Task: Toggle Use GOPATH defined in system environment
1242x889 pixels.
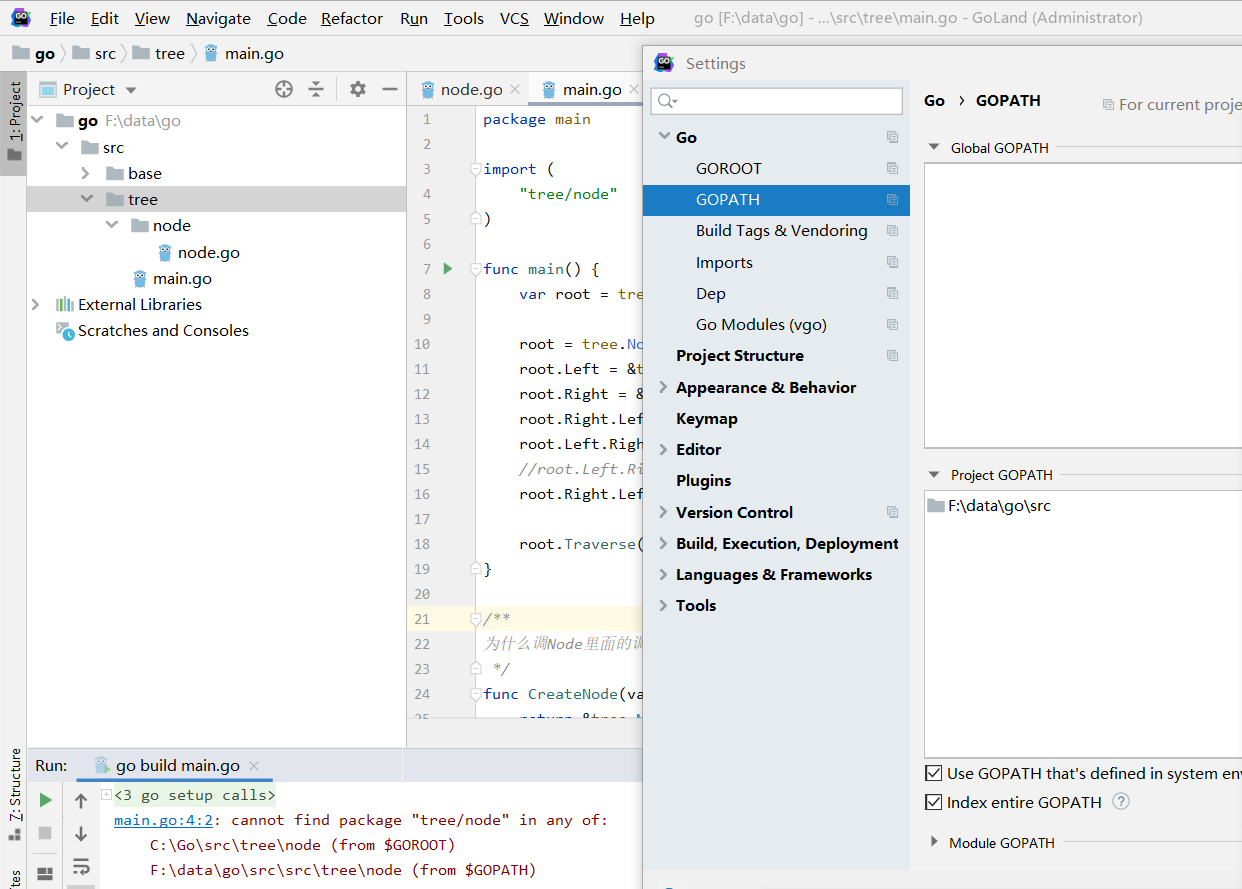Action: coord(934,773)
